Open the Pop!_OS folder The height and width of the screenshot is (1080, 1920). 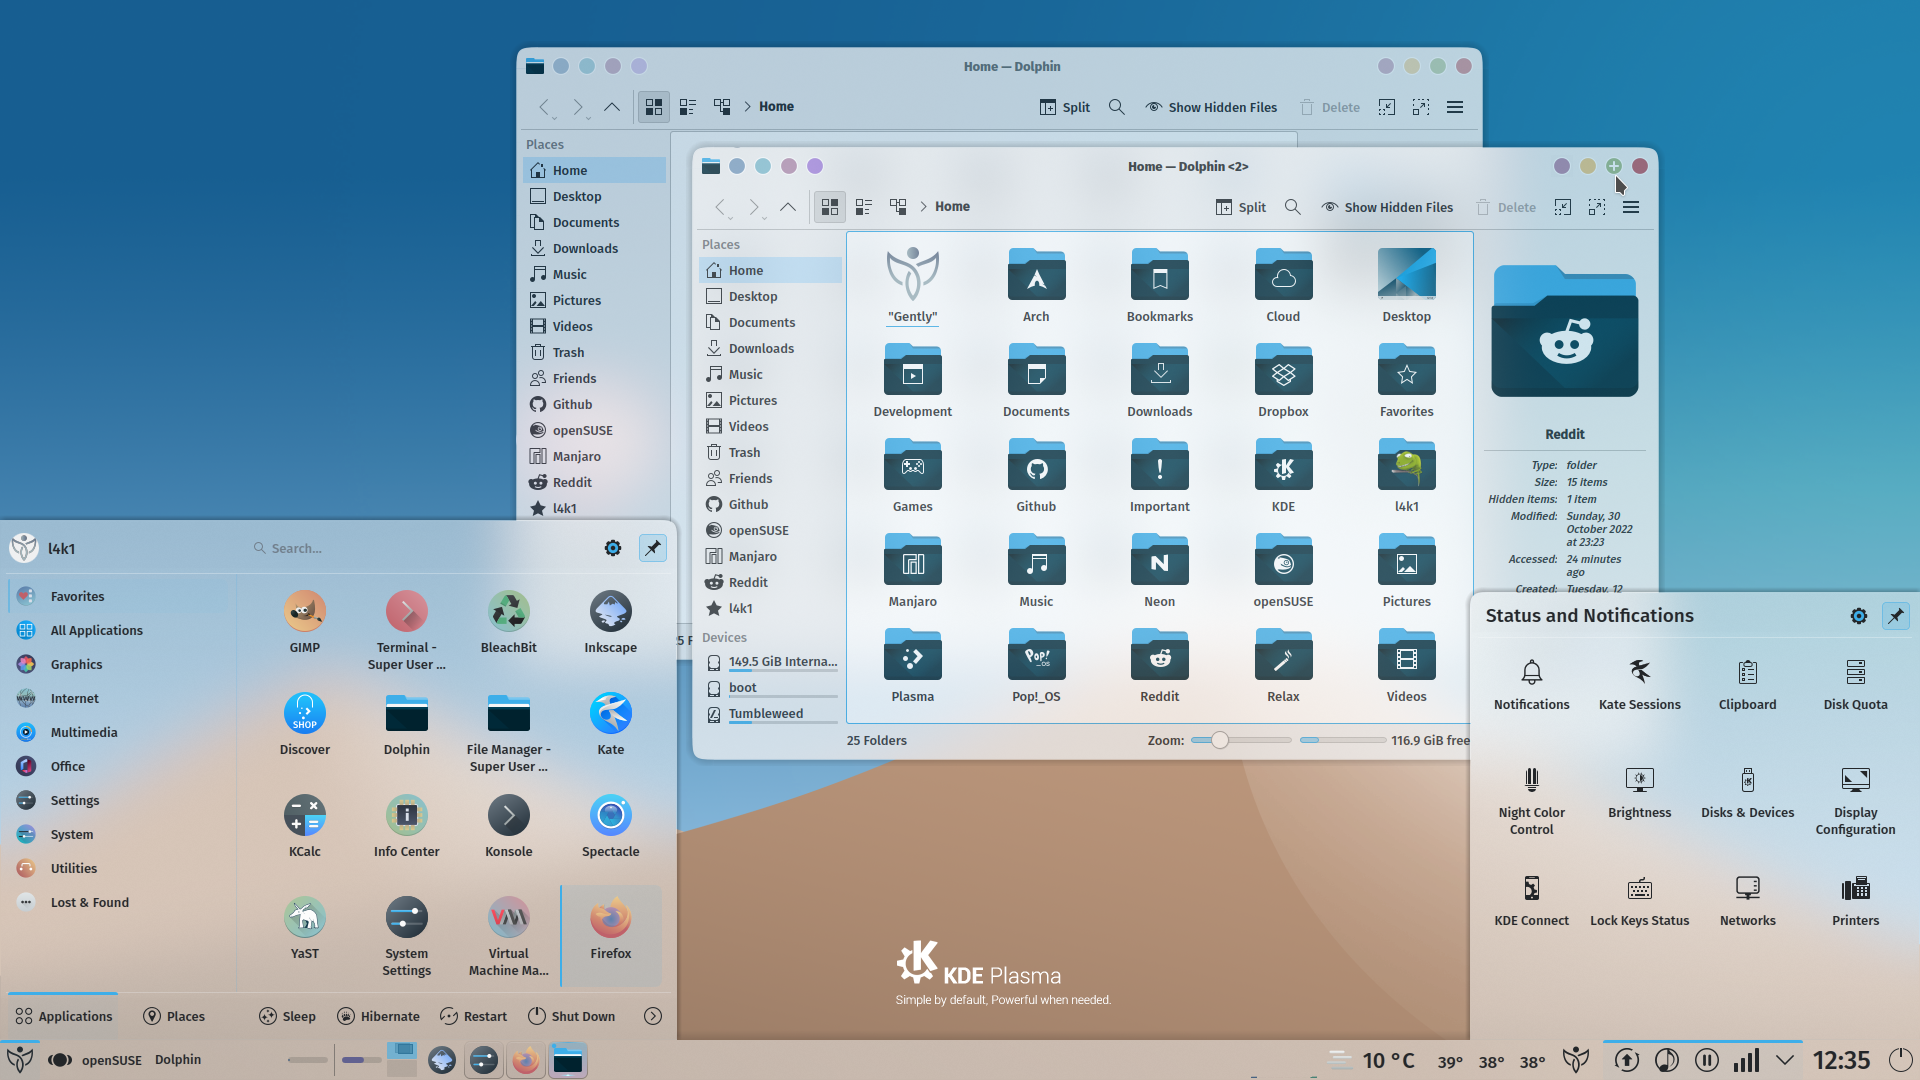click(x=1036, y=666)
